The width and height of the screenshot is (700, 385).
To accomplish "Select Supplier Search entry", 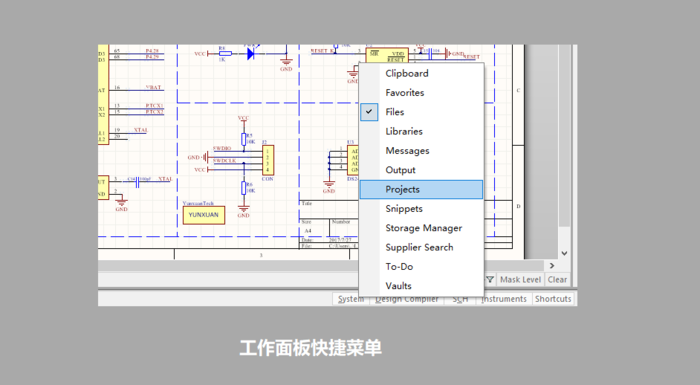I will (x=421, y=247).
